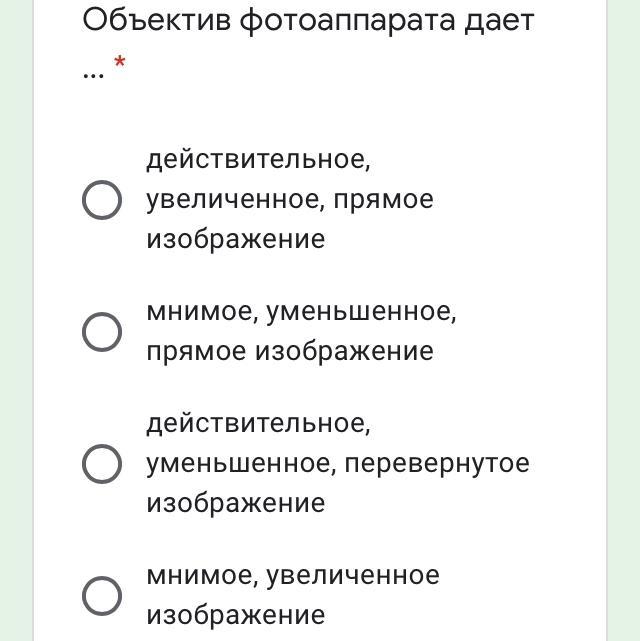Click label text "мнимое, уменьшенное, прямое изображение"

[x=300, y=331]
